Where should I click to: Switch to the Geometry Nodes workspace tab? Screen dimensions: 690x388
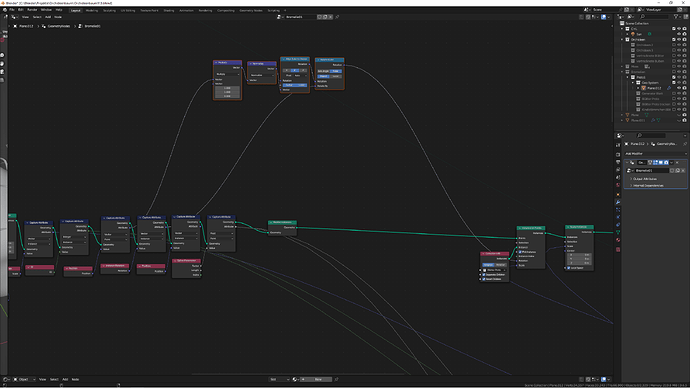251,10
